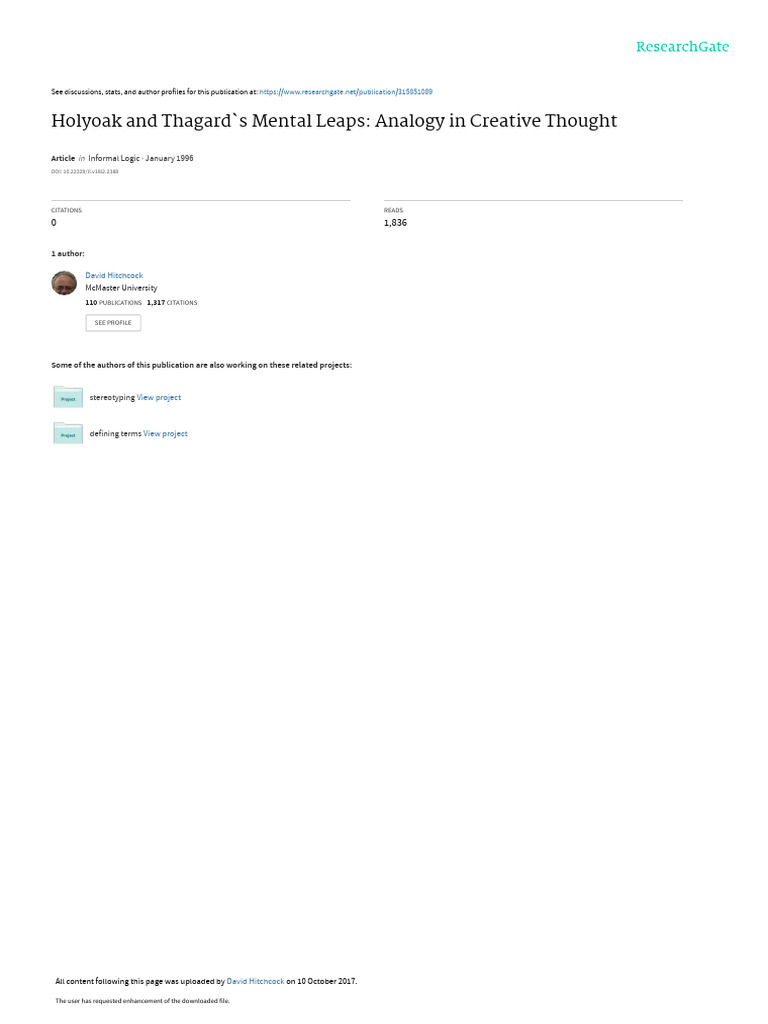The width and height of the screenshot is (768, 1024).
Task: Open View project link for stereotyping
Action: tap(159, 397)
